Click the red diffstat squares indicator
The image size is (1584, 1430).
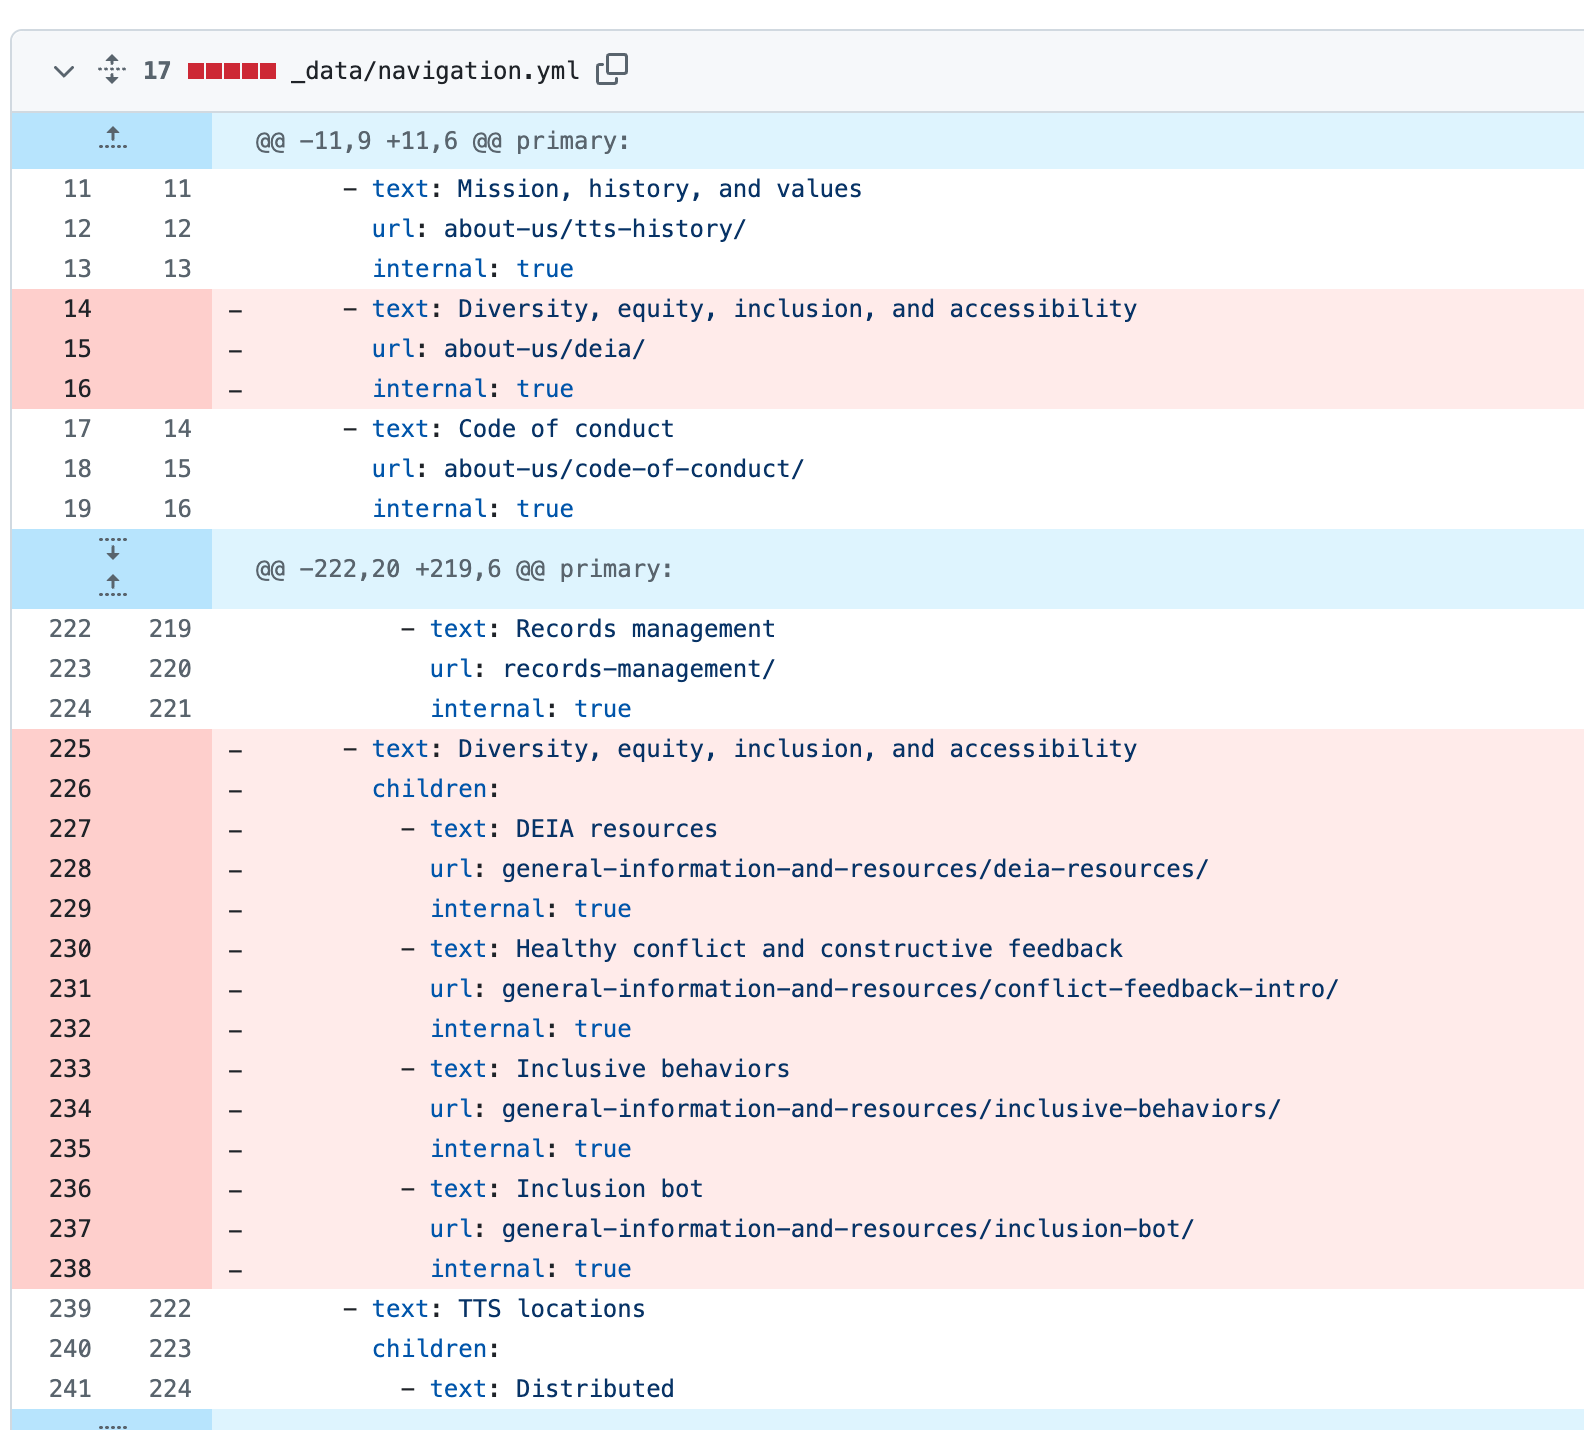(x=232, y=71)
